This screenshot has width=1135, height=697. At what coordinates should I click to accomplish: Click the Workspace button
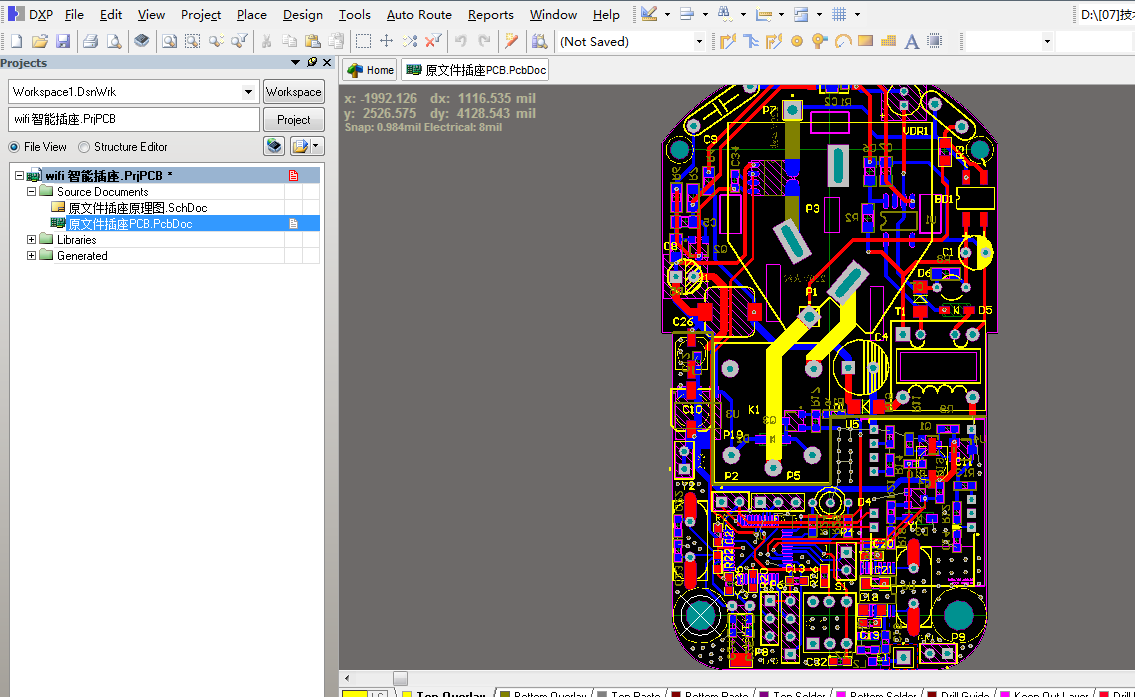293,92
